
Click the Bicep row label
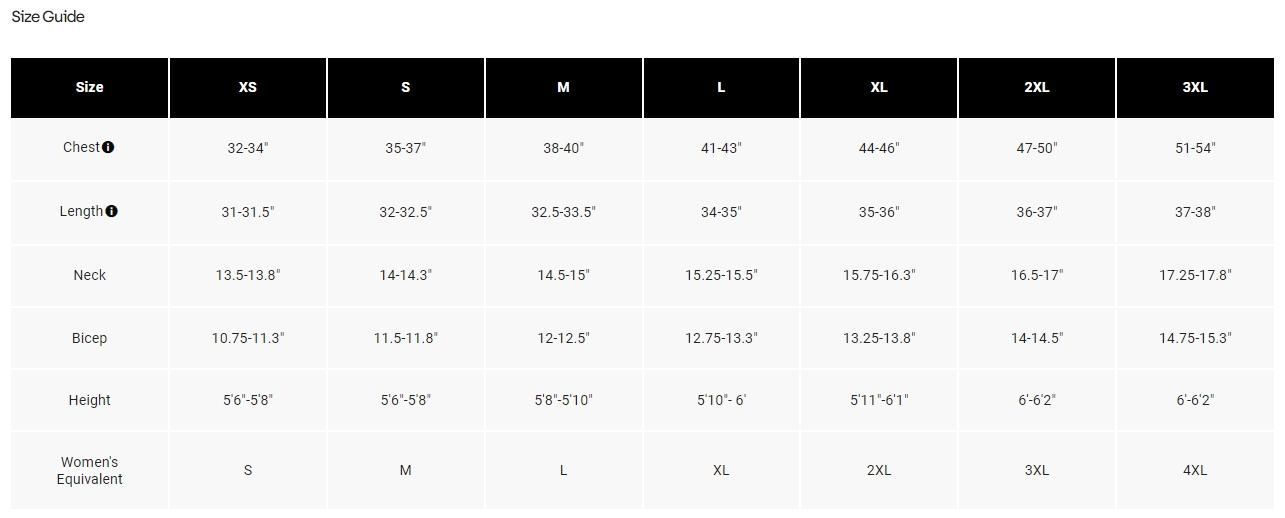(89, 338)
